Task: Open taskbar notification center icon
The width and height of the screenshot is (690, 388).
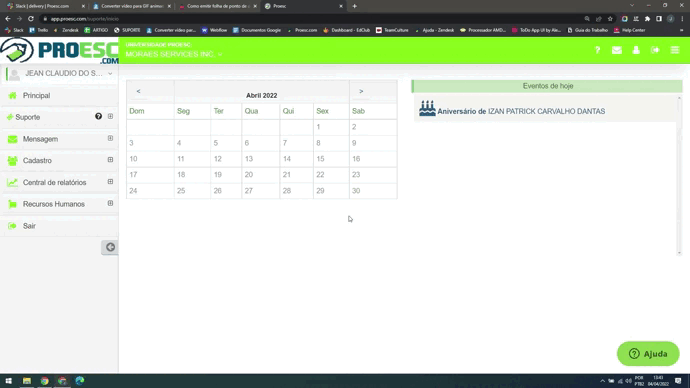Action: [x=678, y=381]
